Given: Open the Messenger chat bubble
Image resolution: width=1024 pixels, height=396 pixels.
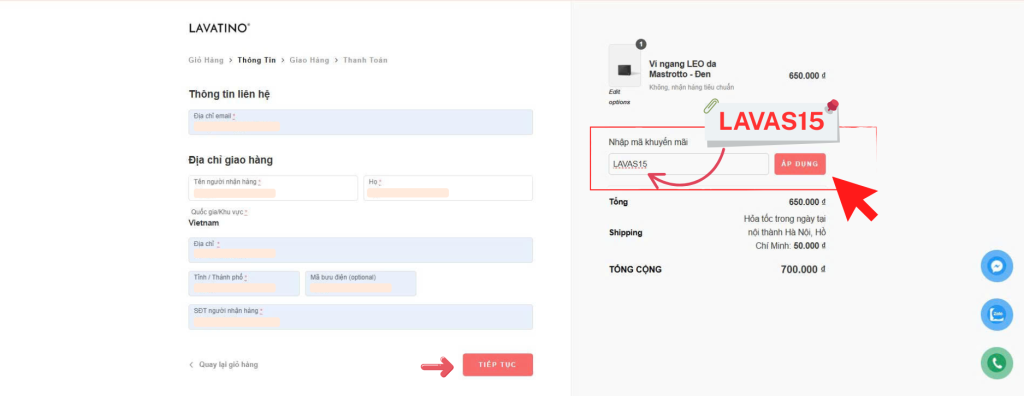Looking at the screenshot, I should [x=997, y=266].
